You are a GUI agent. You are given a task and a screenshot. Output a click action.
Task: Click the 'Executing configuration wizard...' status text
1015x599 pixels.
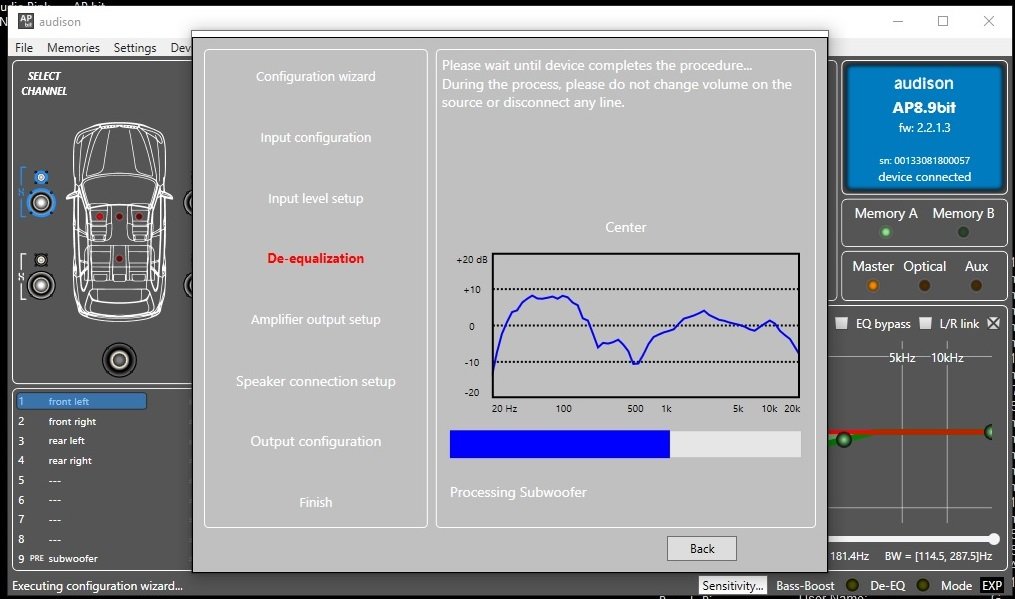(97, 585)
